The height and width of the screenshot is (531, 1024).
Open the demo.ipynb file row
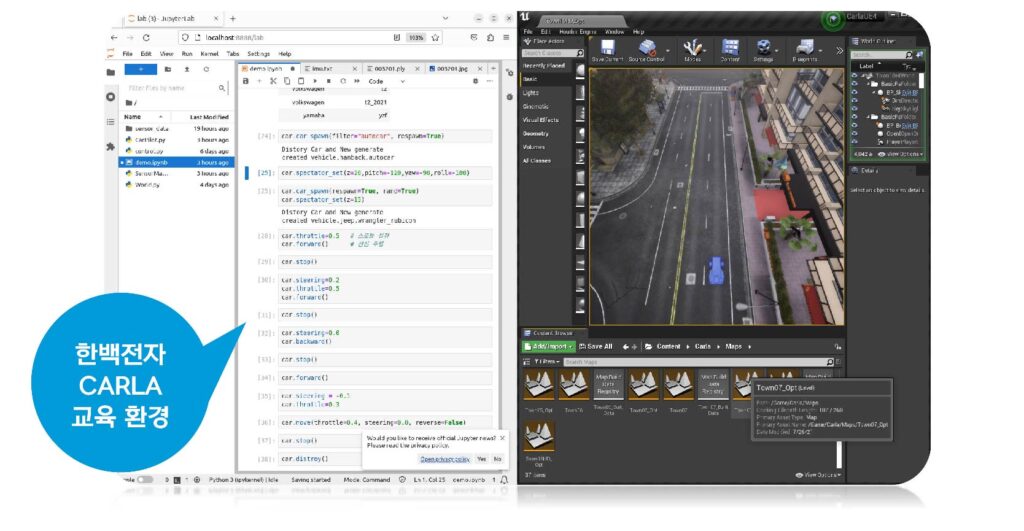point(175,162)
